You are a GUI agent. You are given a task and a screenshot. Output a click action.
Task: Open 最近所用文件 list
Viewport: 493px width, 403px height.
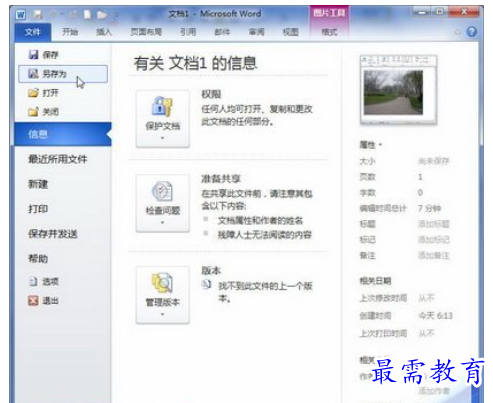(x=57, y=159)
